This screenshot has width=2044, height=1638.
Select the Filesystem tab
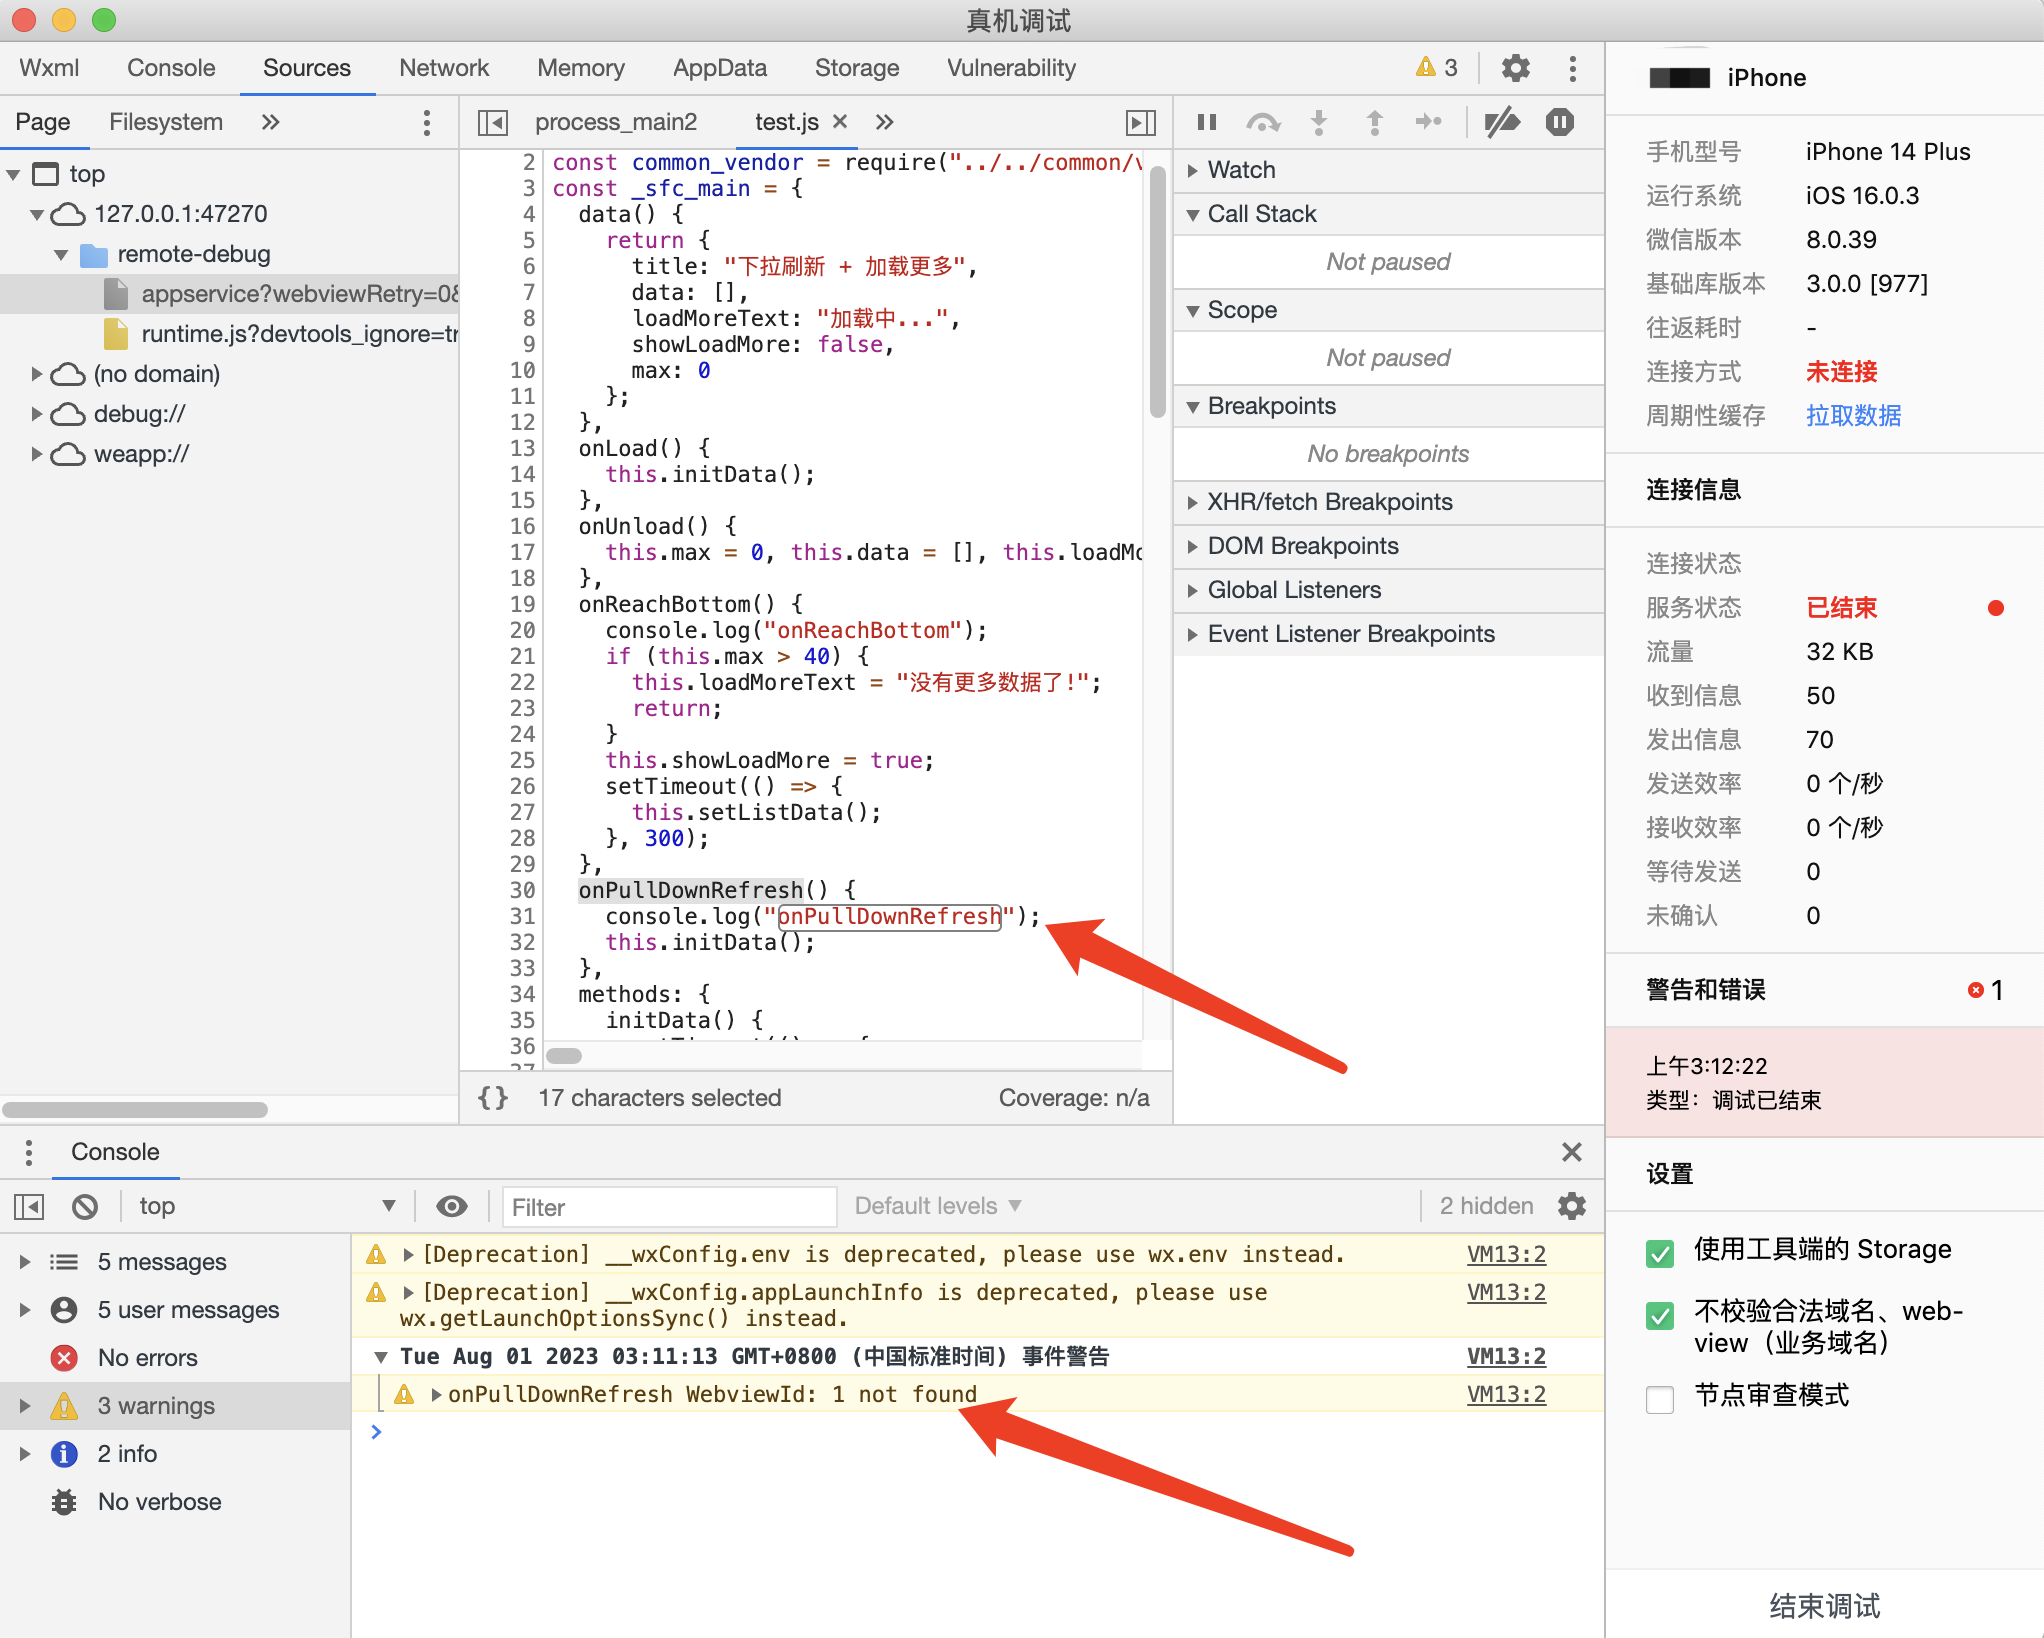[x=166, y=122]
